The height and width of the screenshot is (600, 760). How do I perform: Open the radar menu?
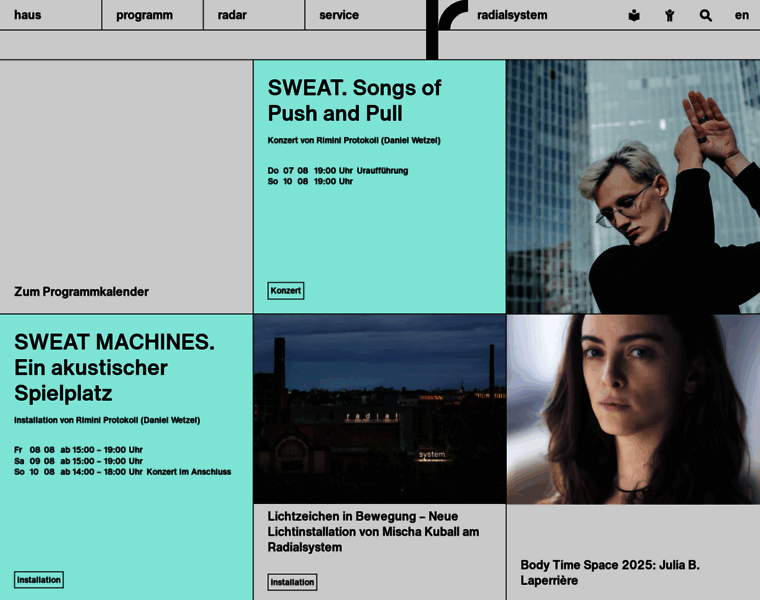(232, 15)
